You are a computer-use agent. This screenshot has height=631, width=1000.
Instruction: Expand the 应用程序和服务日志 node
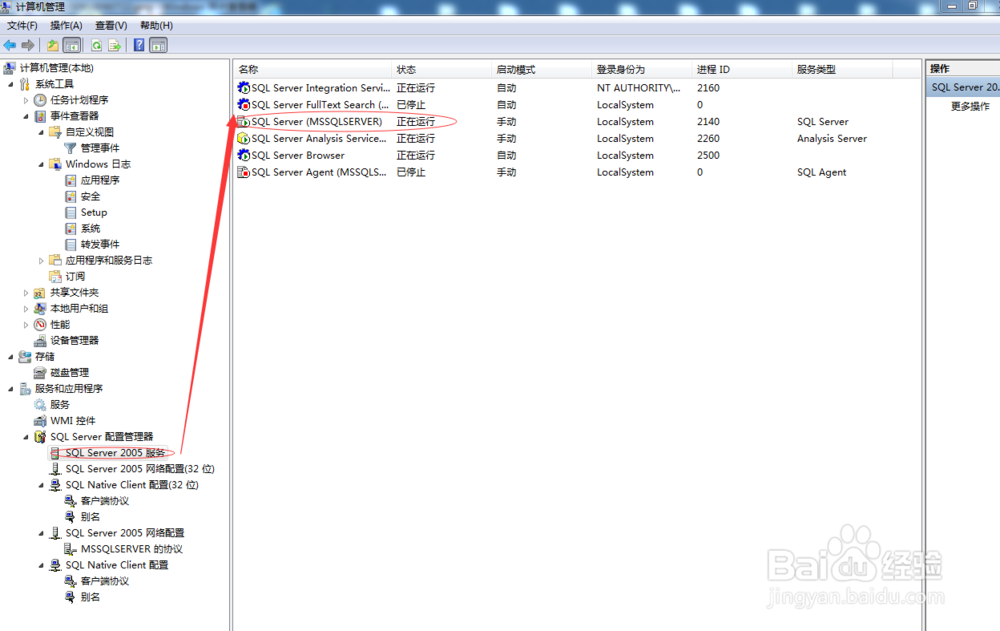pos(41,260)
